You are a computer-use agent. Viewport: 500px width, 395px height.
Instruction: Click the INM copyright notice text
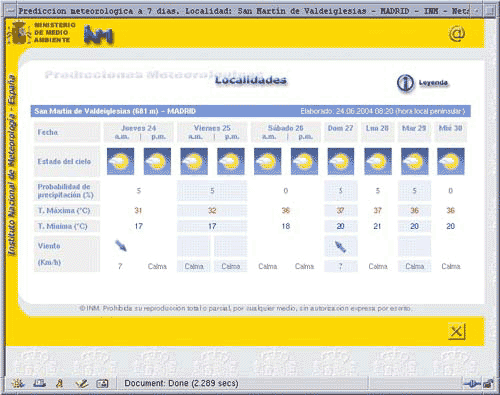pos(245,309)
